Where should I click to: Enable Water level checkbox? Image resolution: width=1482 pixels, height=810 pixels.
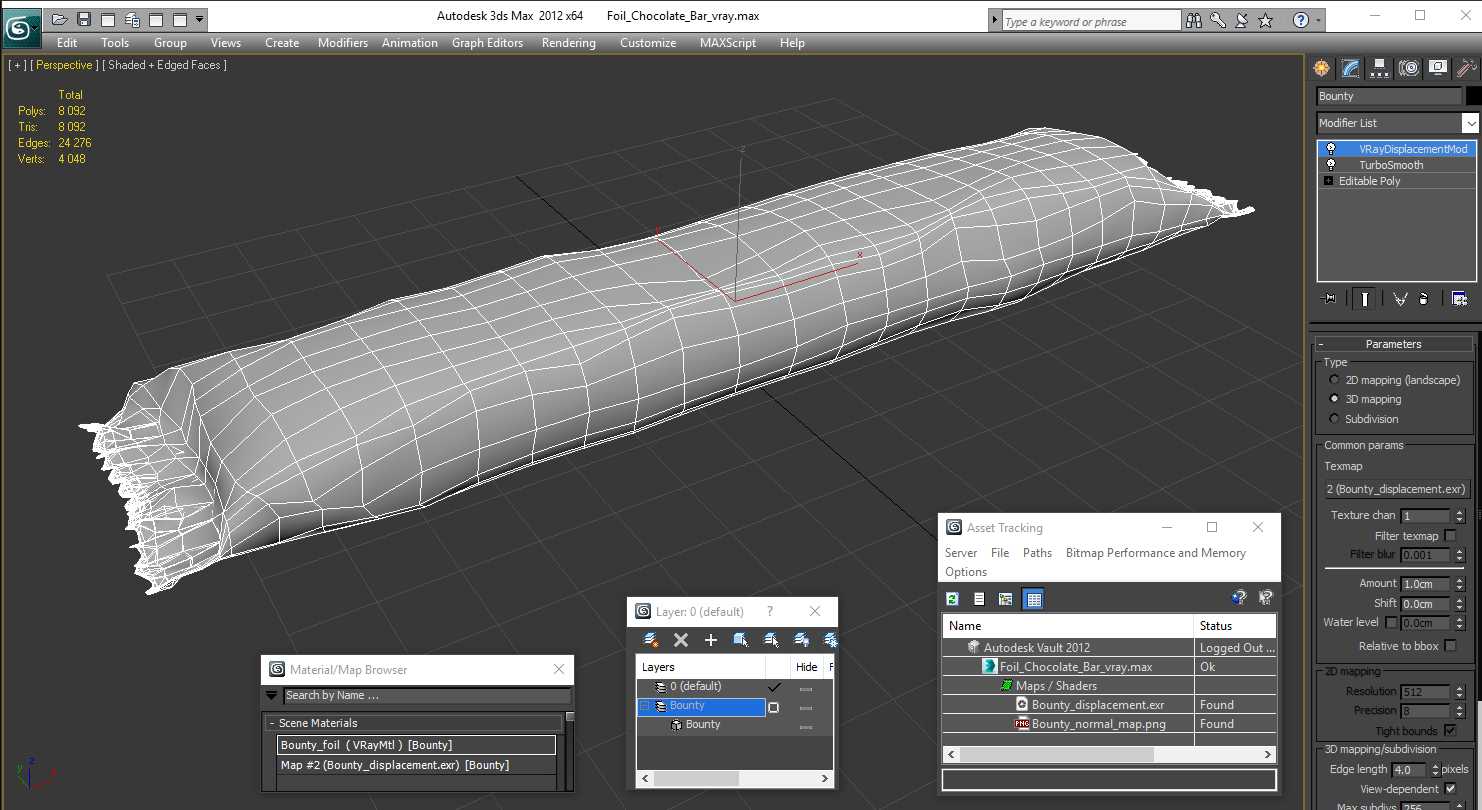point(1391,622)
